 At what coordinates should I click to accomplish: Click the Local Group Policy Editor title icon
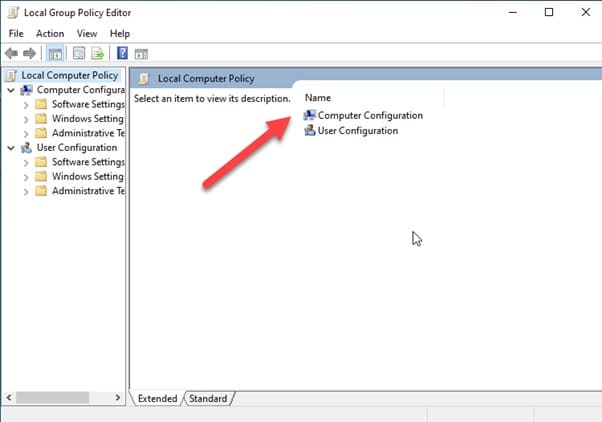pos(13,13)
